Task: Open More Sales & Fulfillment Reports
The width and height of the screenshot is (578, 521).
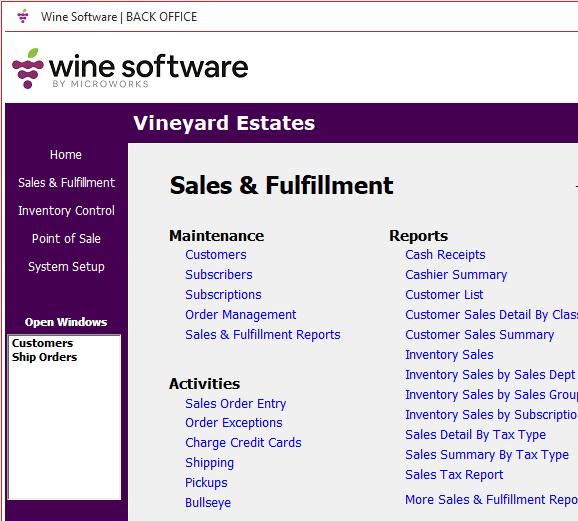Action: coord(491,500)
